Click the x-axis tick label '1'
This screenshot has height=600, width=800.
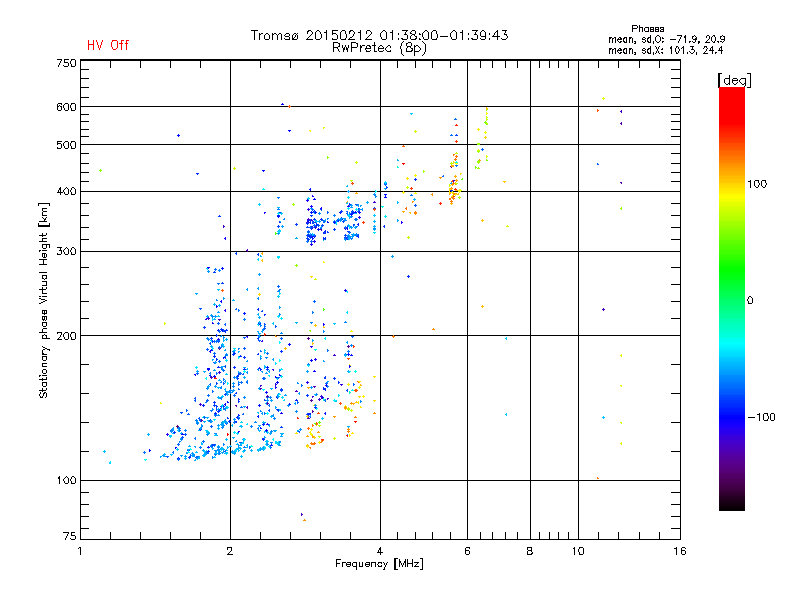coord(80,551)
